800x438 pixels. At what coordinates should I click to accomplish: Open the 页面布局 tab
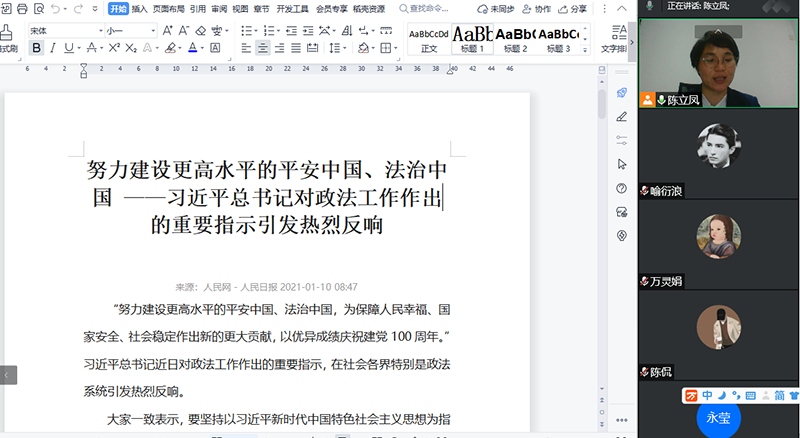click(x=169, y=9)
